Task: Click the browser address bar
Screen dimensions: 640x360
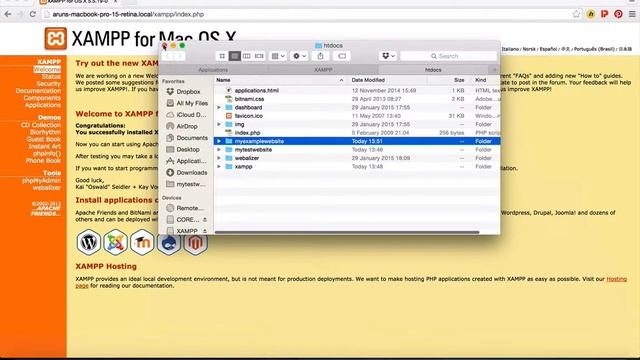Action: coord(306,14)
